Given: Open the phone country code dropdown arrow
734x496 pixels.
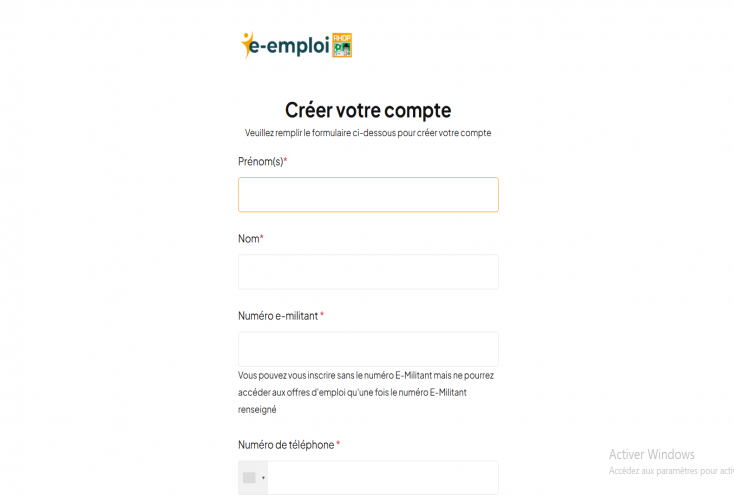Looking at the screenshot, I should [263, 478].
